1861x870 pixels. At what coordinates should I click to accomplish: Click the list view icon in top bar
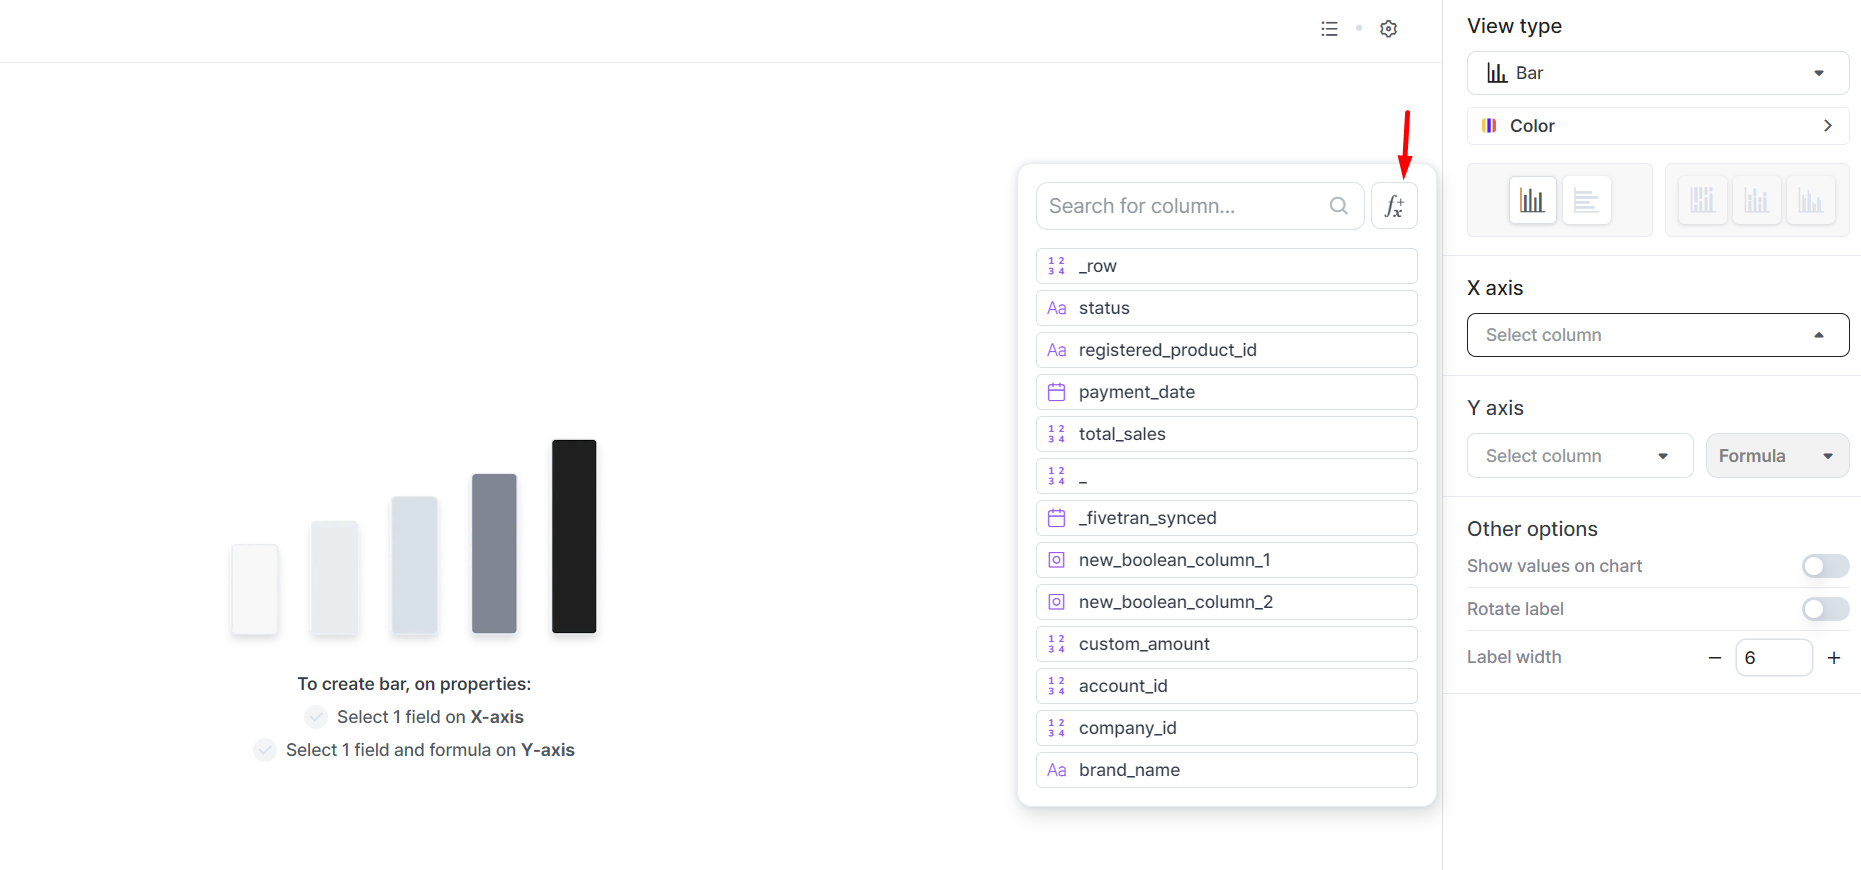pyautogui.click(x=1329, y=29)
